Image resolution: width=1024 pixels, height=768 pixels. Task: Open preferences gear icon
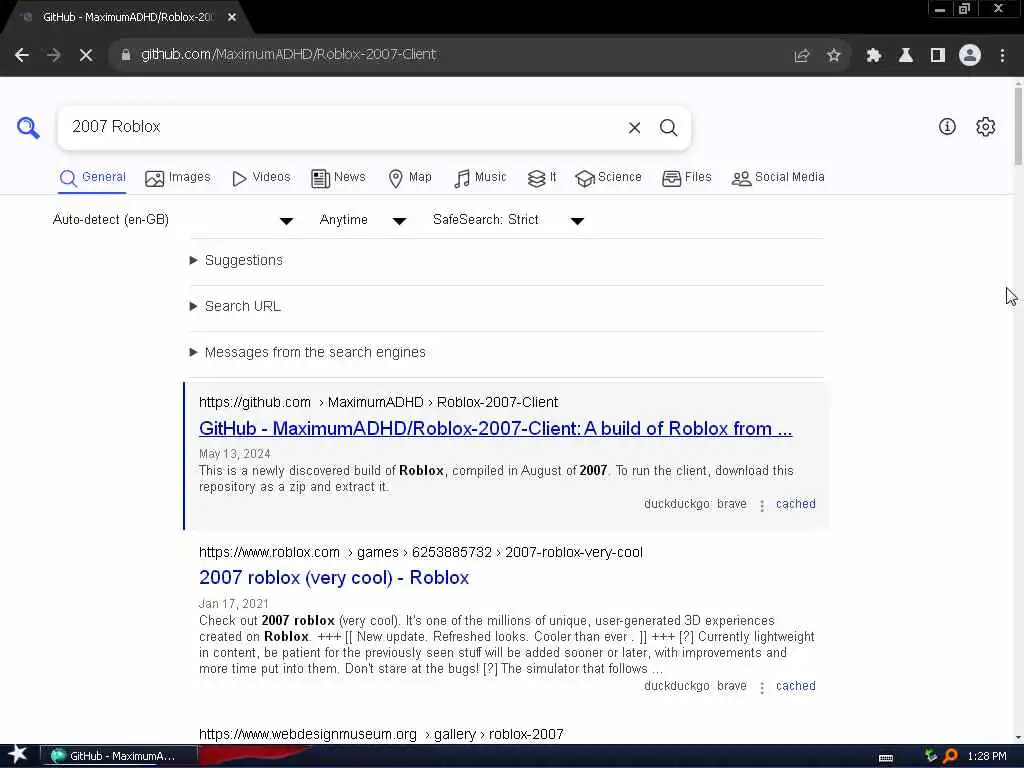(x=985, y=126)
